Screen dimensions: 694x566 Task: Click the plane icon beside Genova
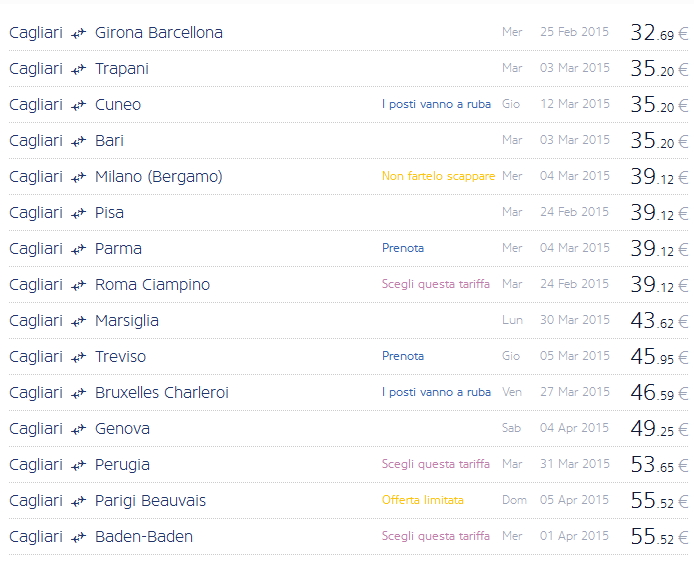pos(79,429)
